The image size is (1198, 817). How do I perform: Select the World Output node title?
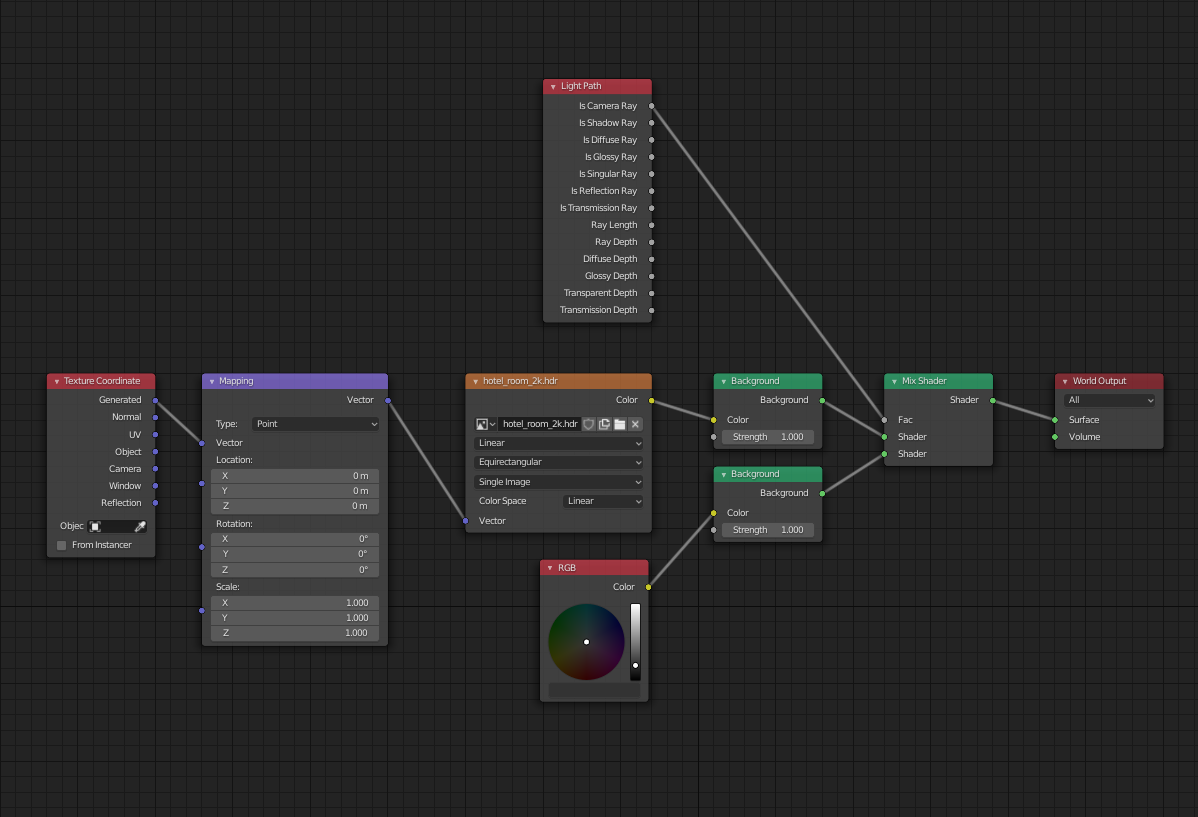click(x=1099, y=381)
